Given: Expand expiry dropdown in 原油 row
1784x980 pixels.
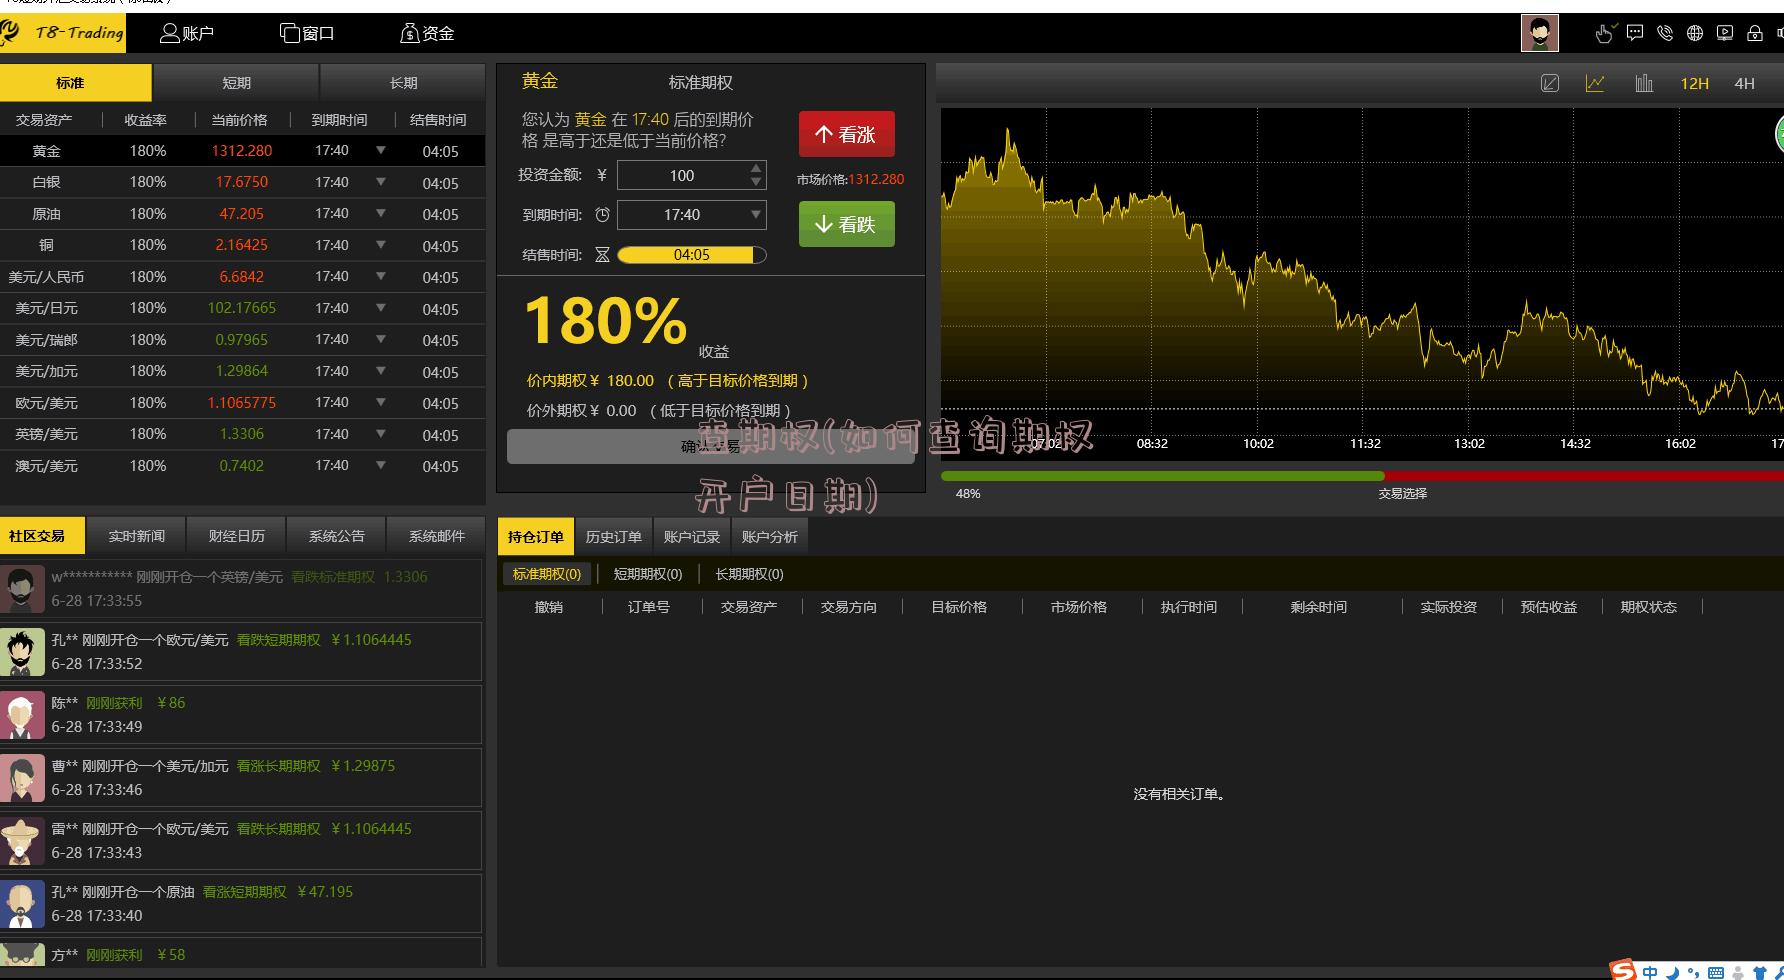Looking at the screenshot, I should [381, 213].
